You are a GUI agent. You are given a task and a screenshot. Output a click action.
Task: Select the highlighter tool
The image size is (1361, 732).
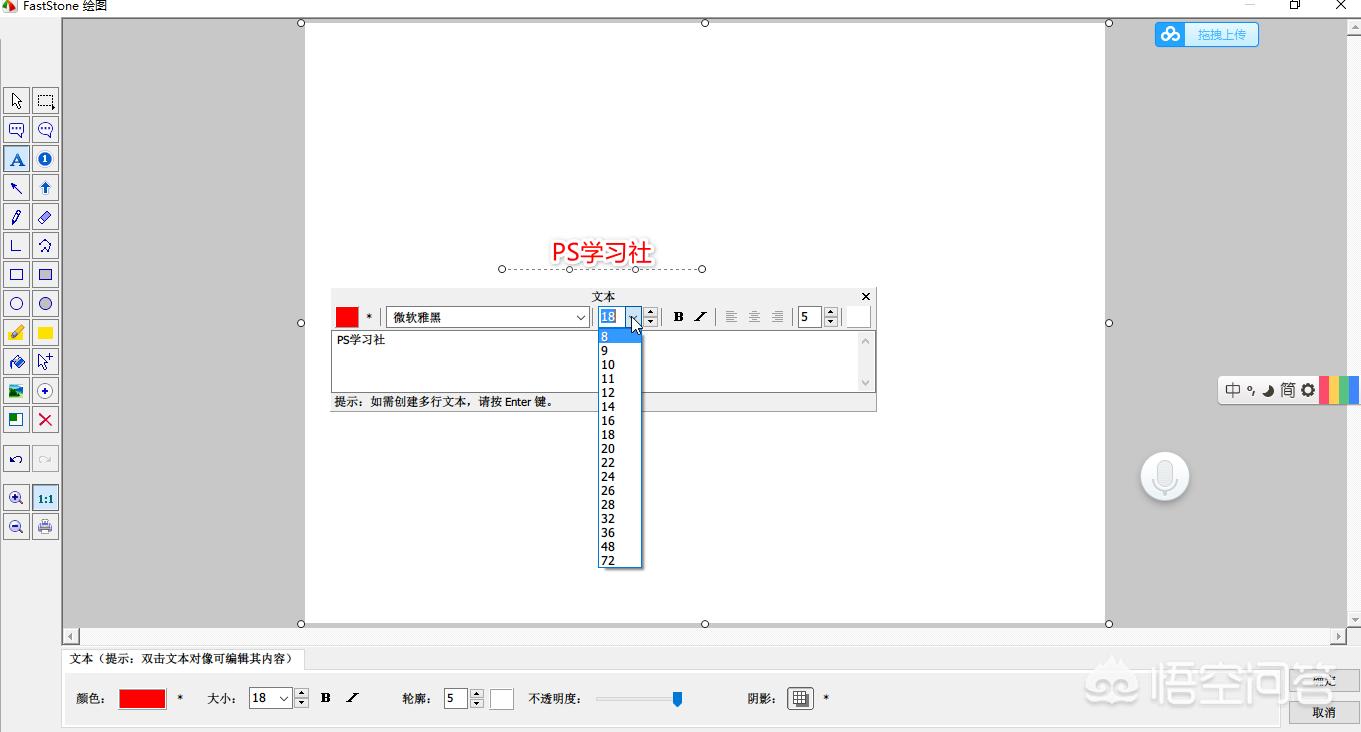tap(16, 333)
